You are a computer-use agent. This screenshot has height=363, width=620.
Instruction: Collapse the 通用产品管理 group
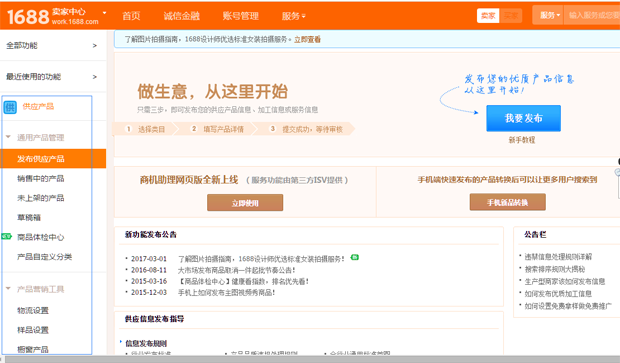click(x=8, y=137)
